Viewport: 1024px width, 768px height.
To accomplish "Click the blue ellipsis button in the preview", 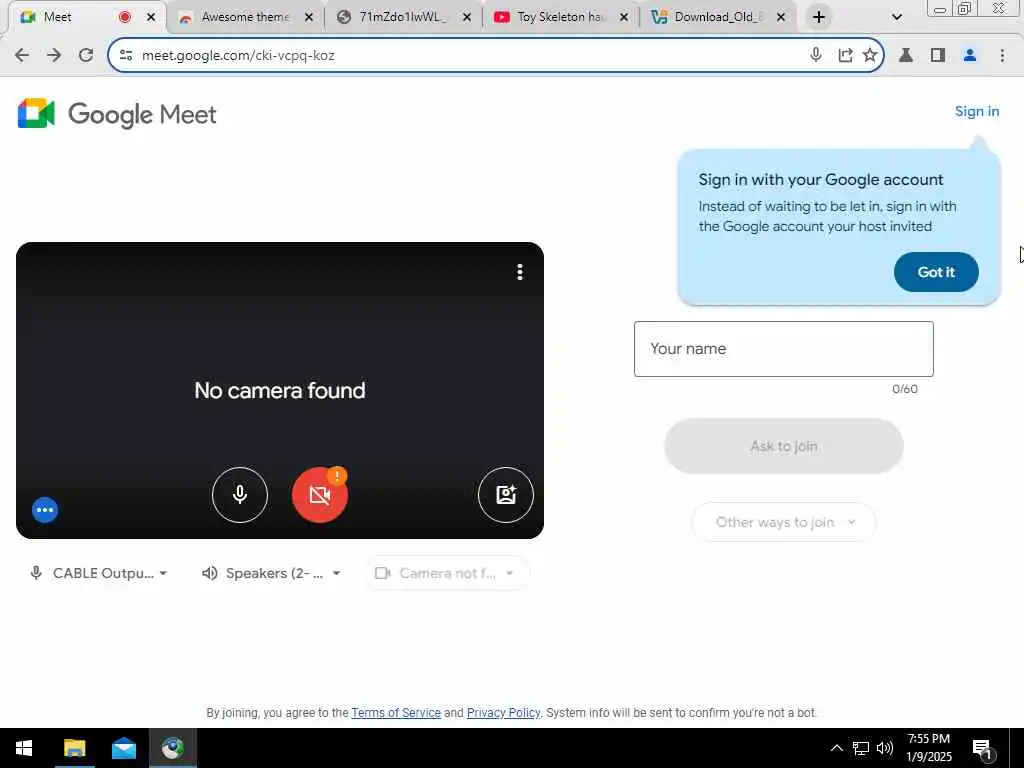I will [45, 509].
